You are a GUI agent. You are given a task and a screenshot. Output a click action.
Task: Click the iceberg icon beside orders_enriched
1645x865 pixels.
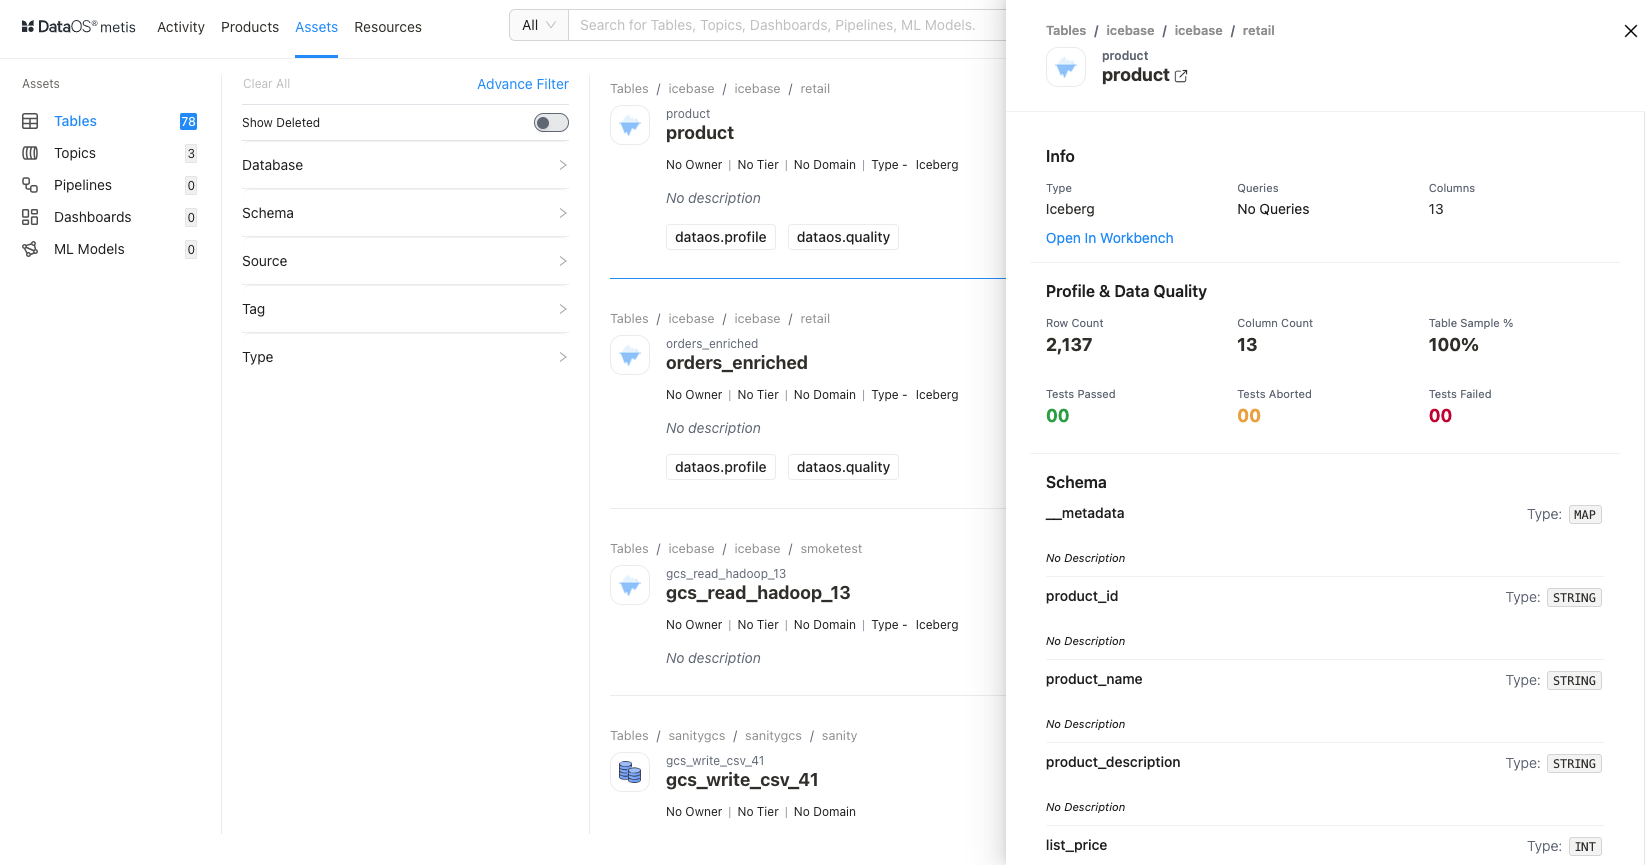(630, 356)
